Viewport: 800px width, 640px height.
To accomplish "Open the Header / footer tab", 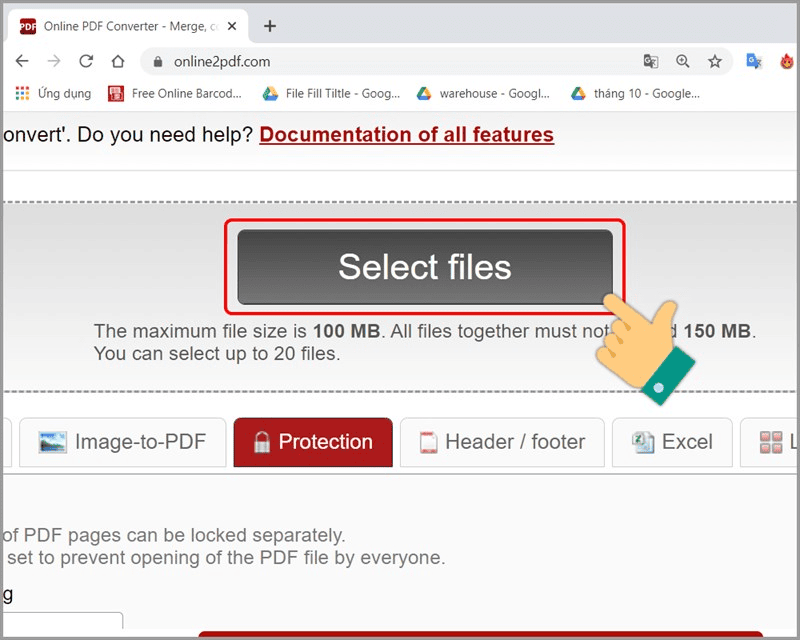I will pyautogui.click(x=502, y=442).
